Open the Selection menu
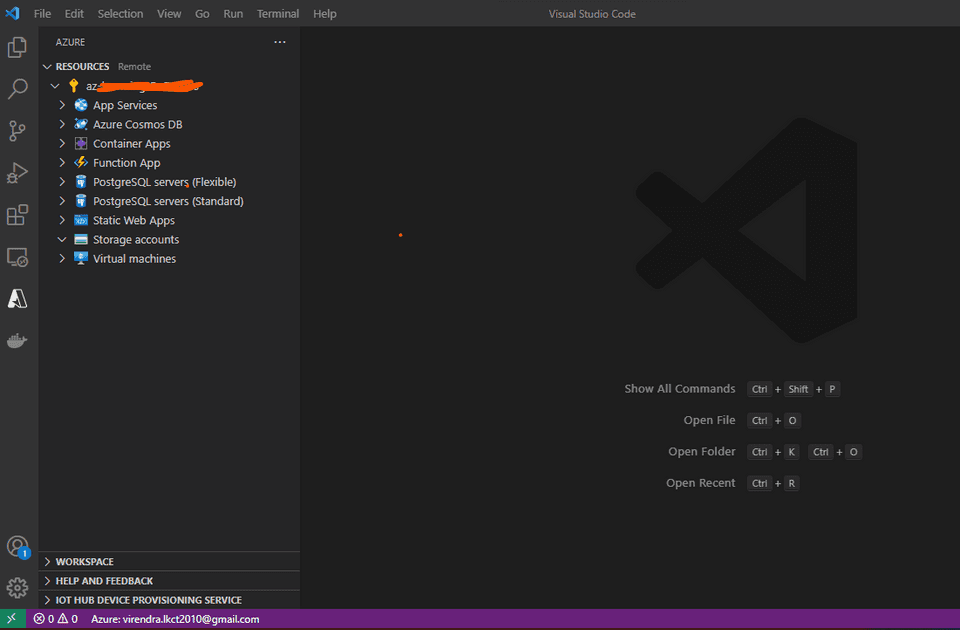 pyautogui.click(x=120, y=13)
